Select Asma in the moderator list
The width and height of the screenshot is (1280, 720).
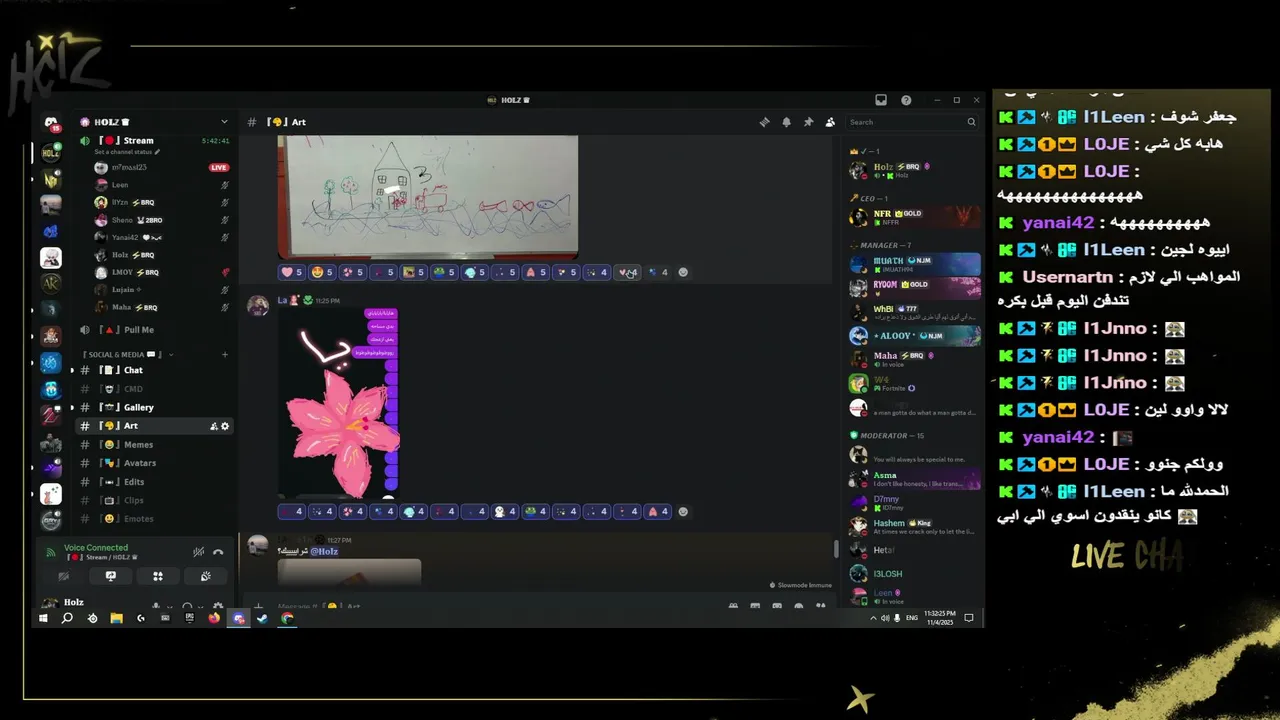[x=915, y=479]
